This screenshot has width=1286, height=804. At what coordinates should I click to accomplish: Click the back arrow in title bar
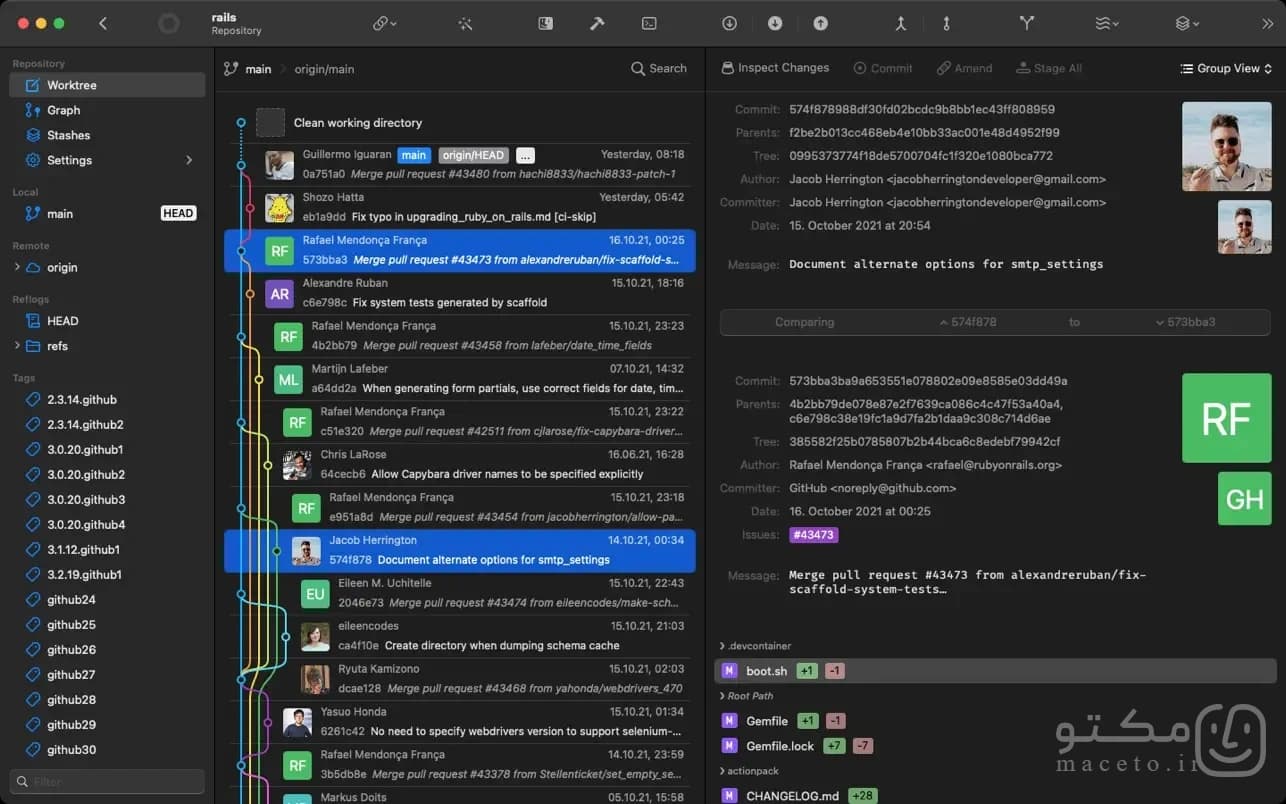[x=103, y=23]
